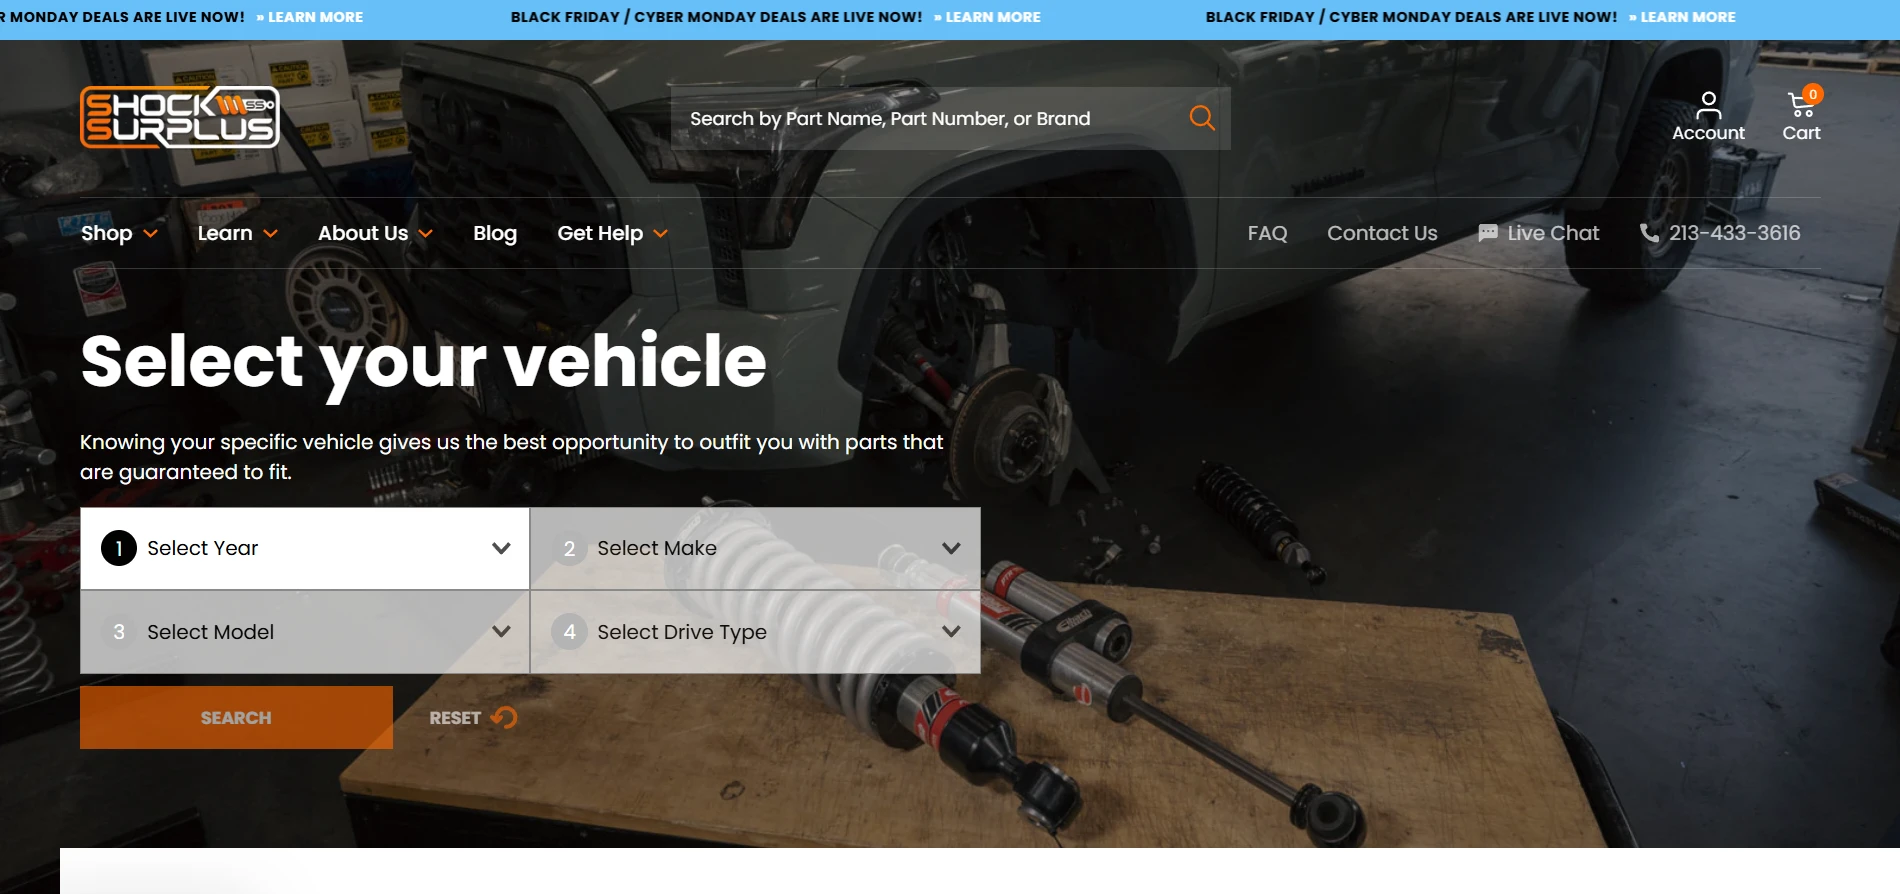Viewport: 1900px width, 894px height.
Task: Click the orange search magnifier icon
Action: [1201, 118]
